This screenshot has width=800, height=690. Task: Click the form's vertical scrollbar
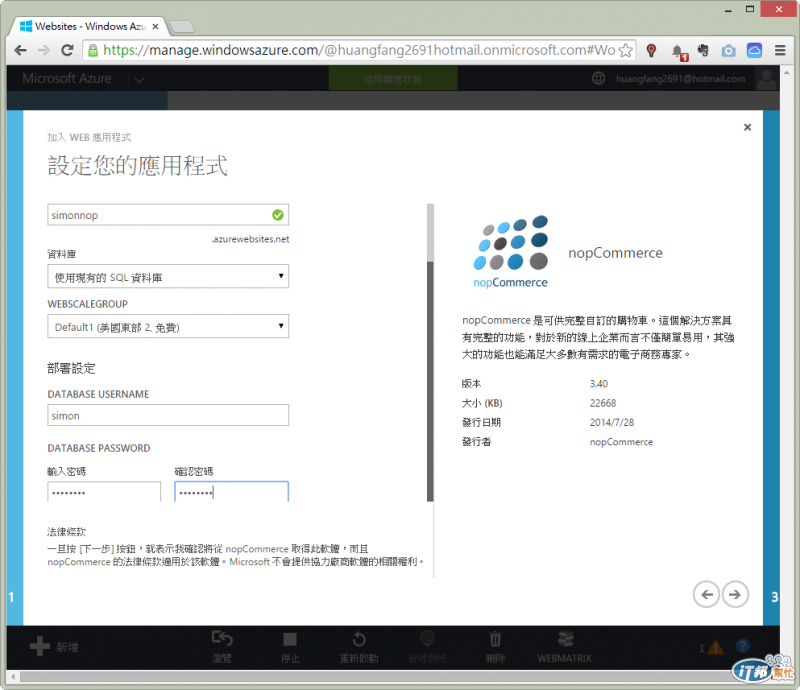click(430, 352)
